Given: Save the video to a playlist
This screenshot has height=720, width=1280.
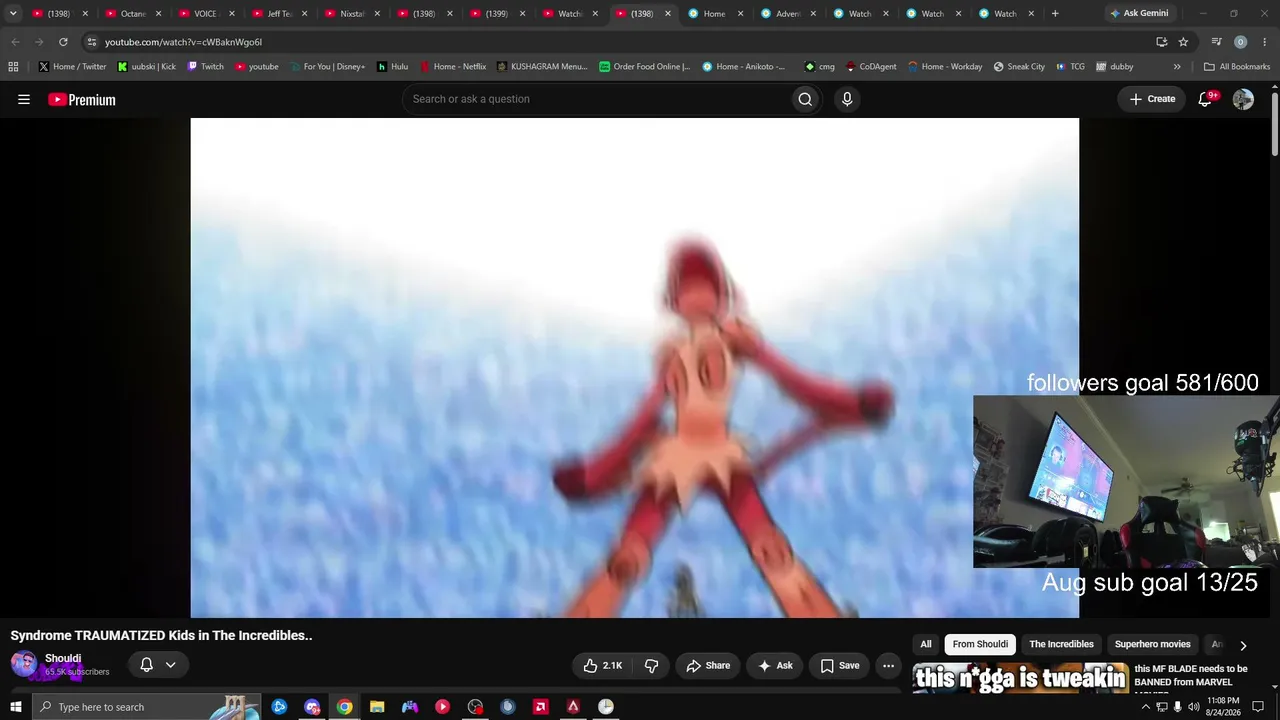Looking at the screenshot, I should 840,666.
